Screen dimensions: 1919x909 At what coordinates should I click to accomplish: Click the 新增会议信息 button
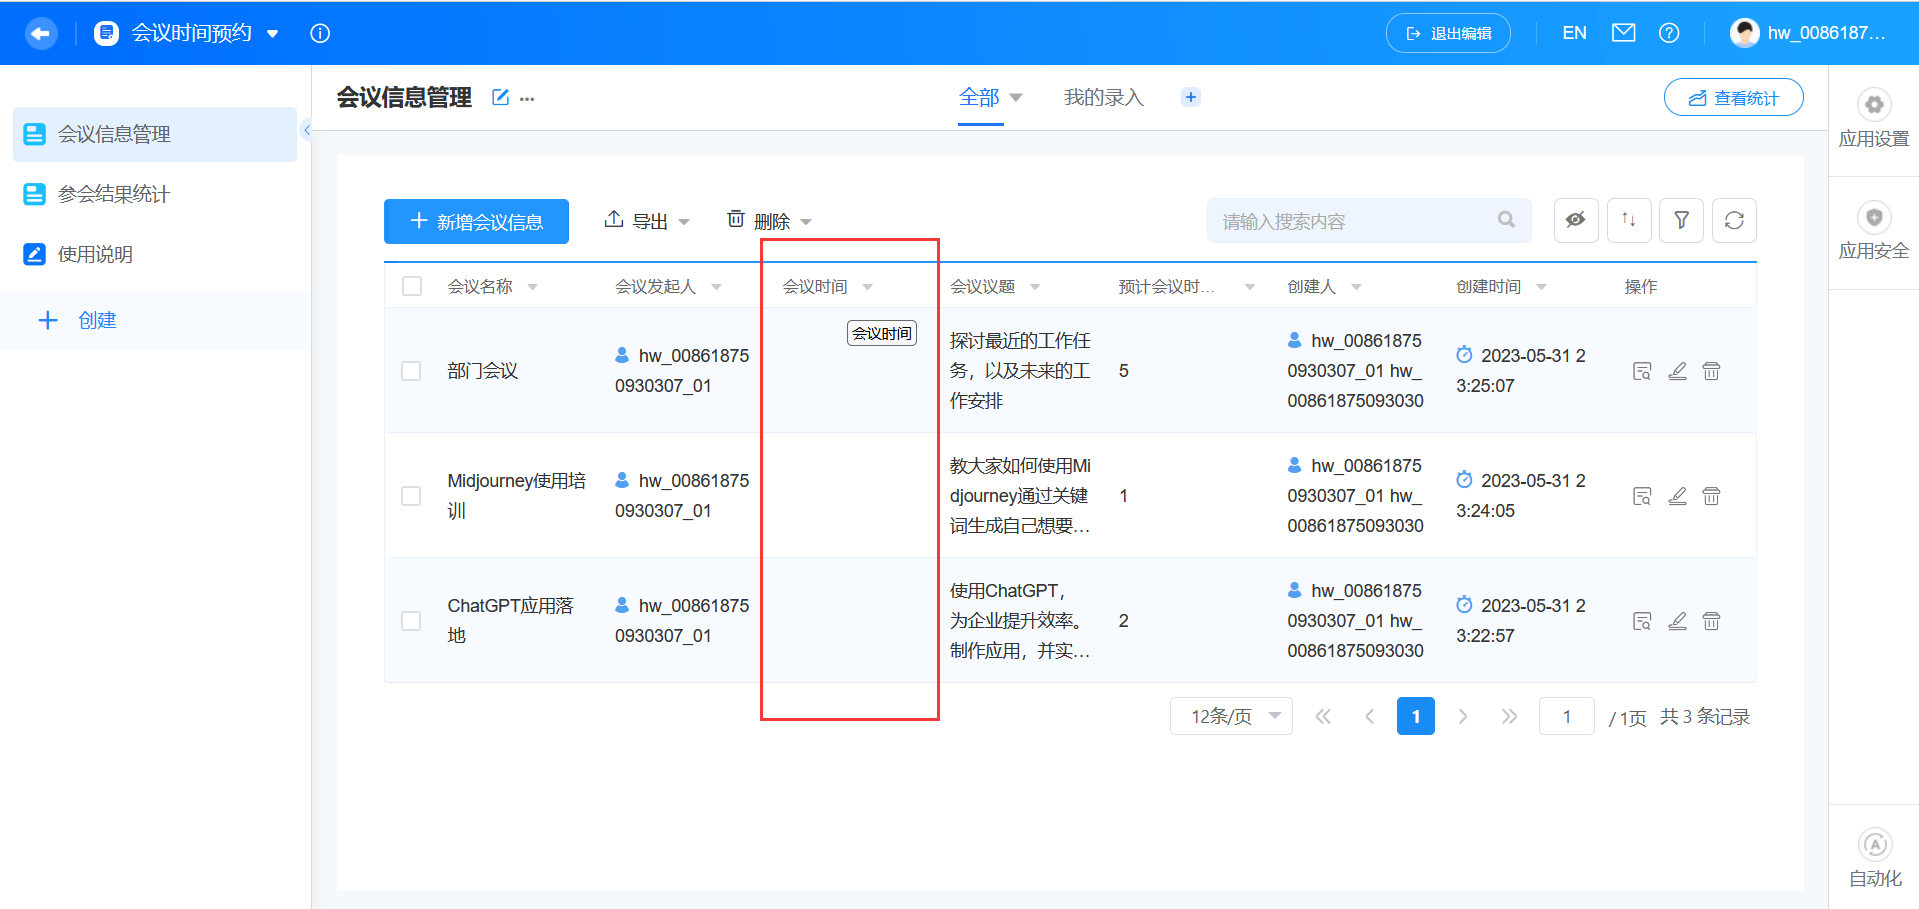coord(476,221)
